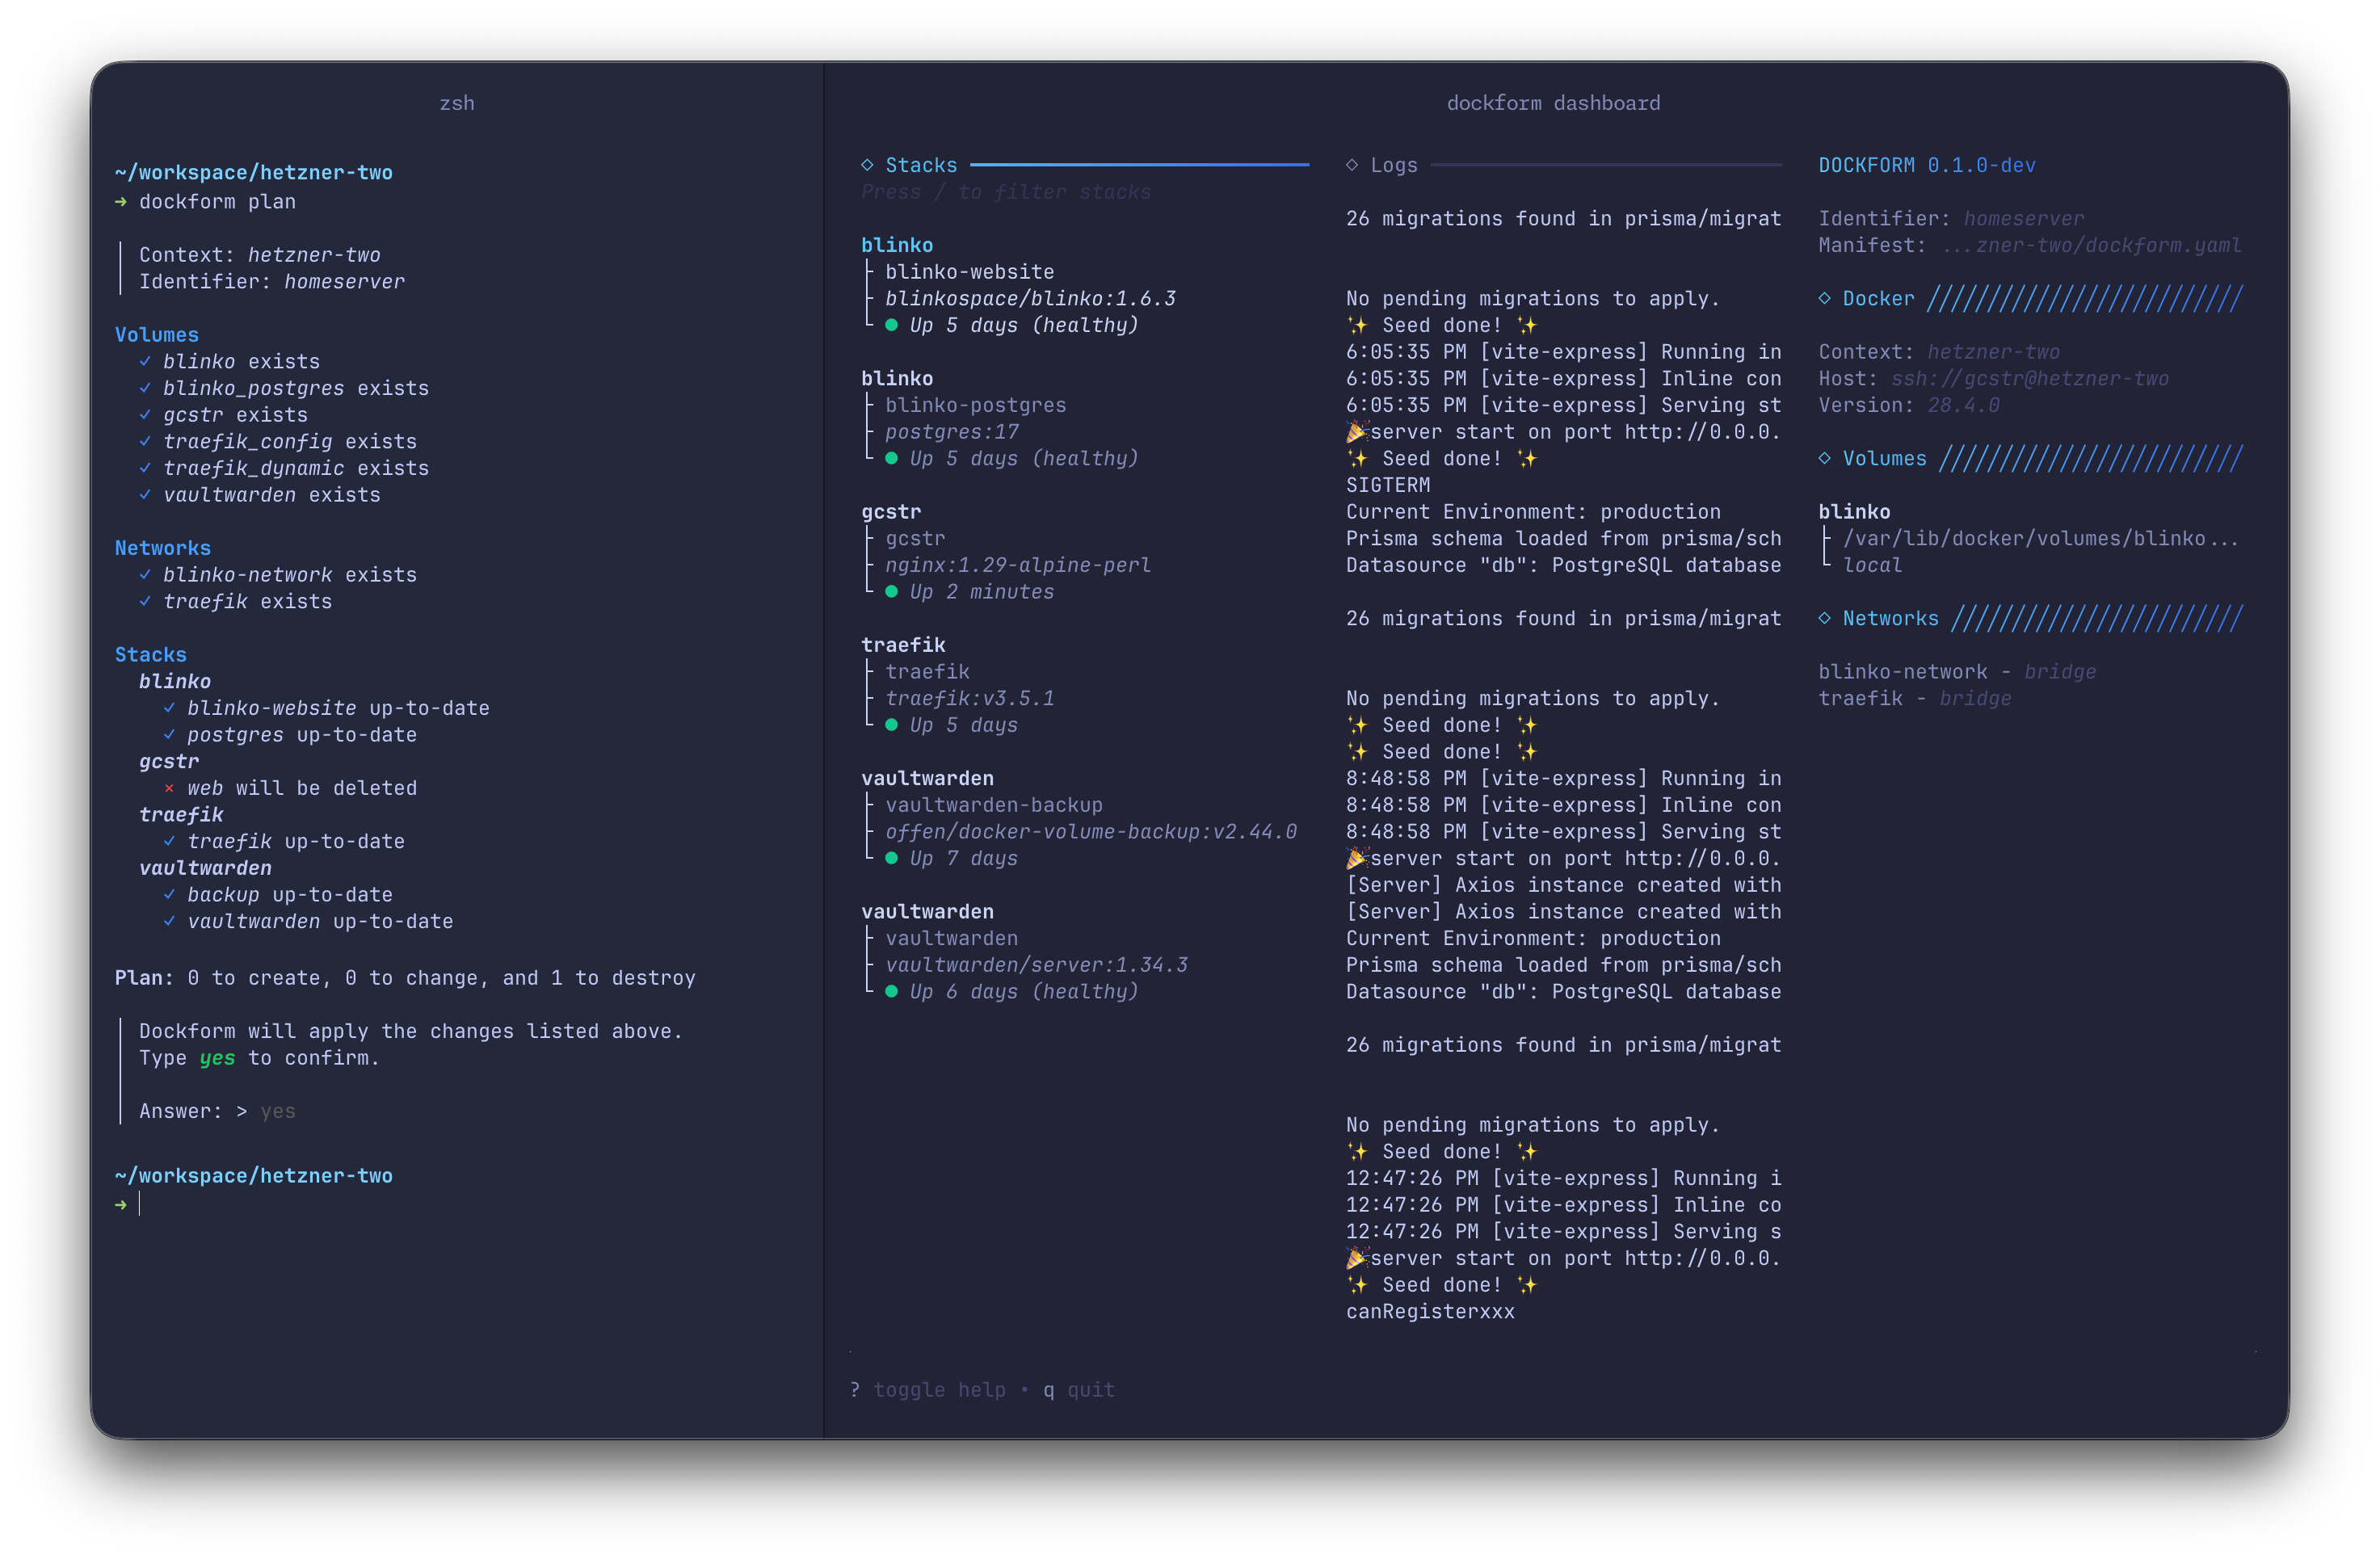Click green status dot for traefik container
2380x1559 pixels.
point(891,725)
